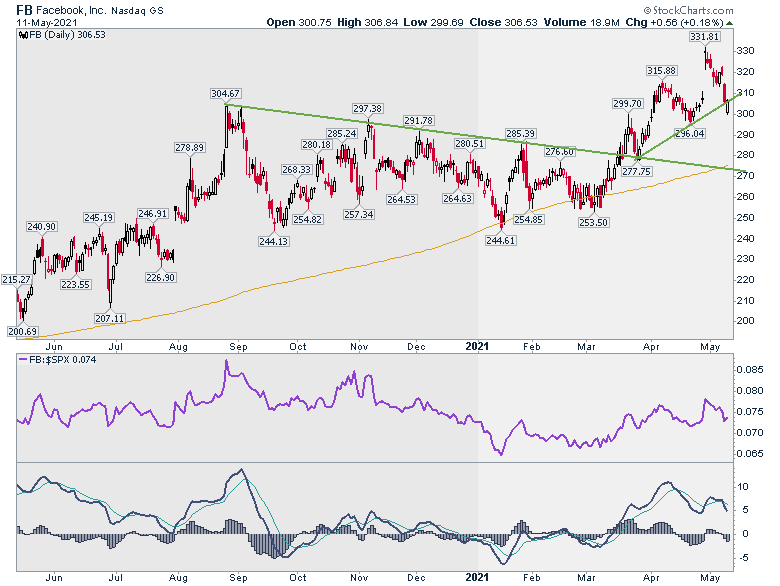
Task: Click the 'FB:$SPX 0.074' indicator legend
Action: (63, 359)
